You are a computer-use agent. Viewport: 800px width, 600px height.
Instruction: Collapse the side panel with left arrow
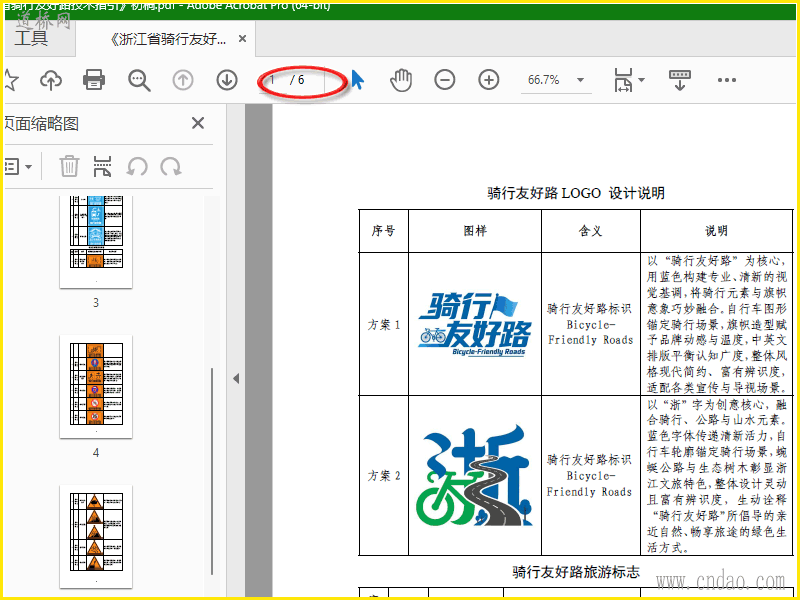(236, 379)
